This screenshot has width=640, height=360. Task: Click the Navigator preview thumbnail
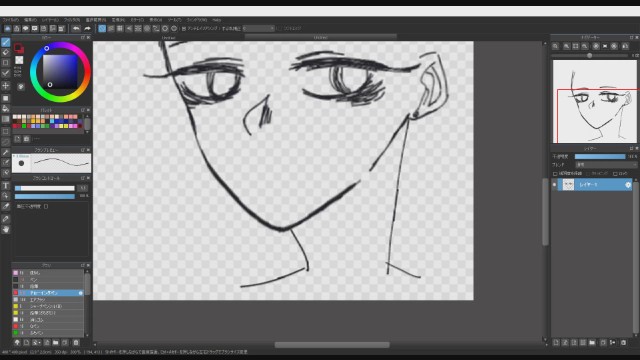pos(595,102)
